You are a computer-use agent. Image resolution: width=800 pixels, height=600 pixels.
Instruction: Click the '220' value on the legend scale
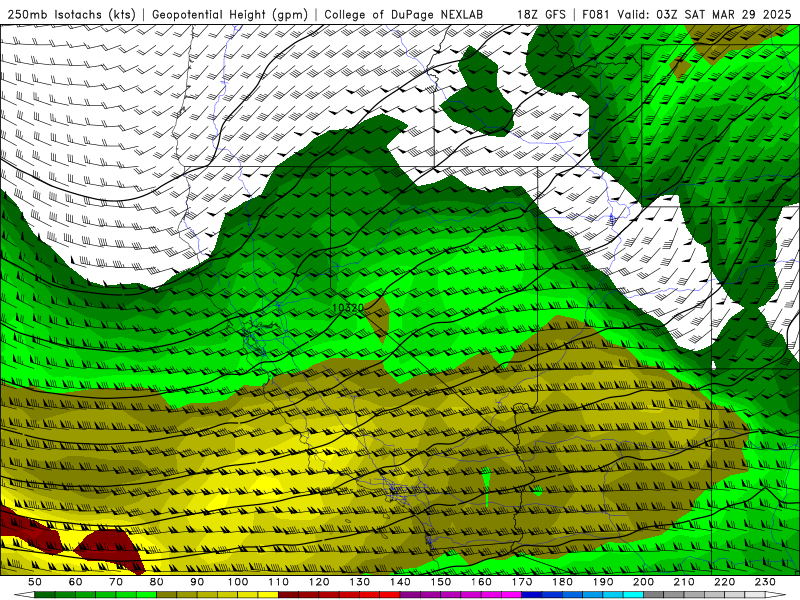click(724, 582)
